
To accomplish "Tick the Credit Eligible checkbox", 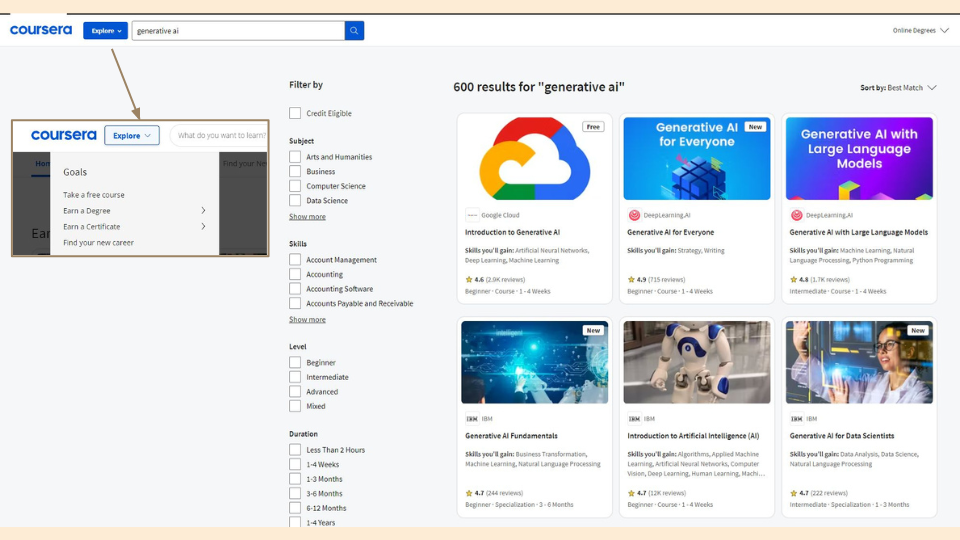I will click(295, 113).
